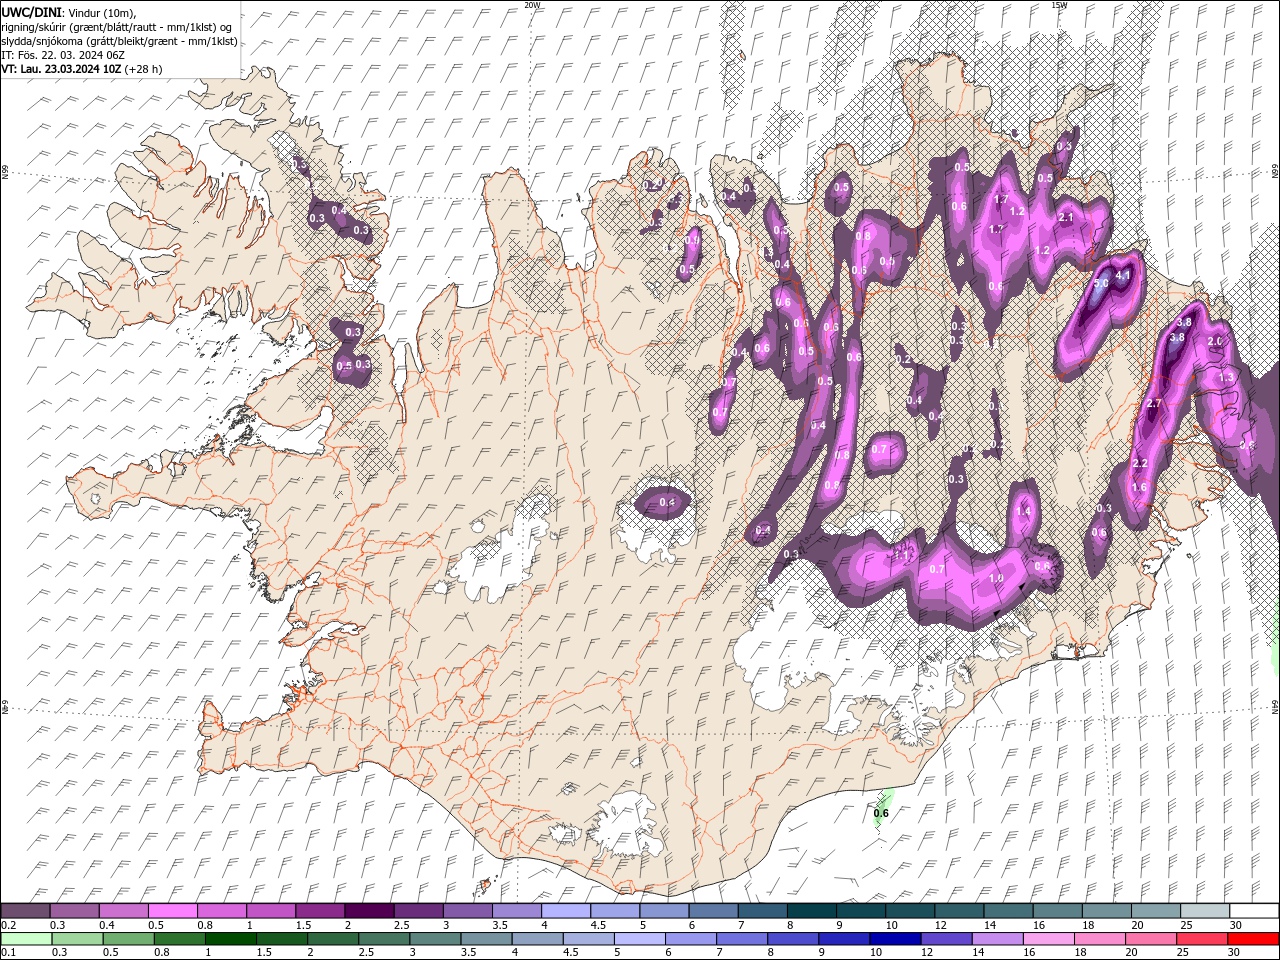The image size is (1280, 960).
Task: Click the 2.7 snowfall value on east coast
Action: click(x=1153, y=403)
